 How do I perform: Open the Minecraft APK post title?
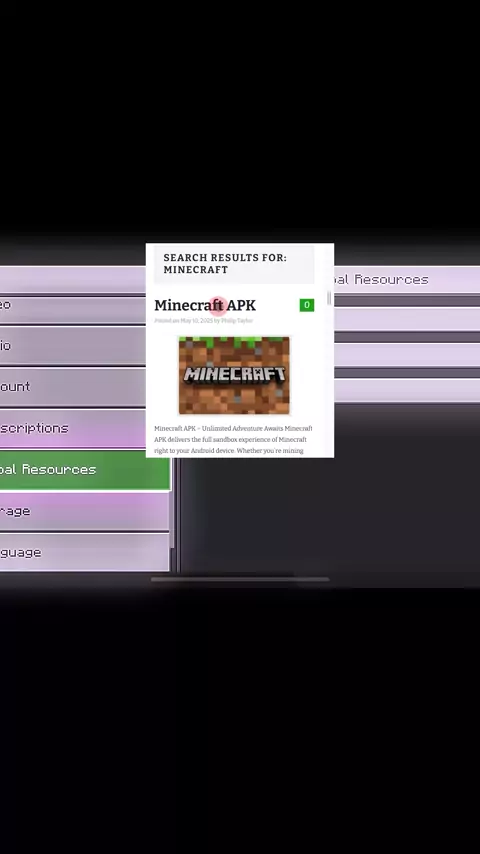pos(205,305)
